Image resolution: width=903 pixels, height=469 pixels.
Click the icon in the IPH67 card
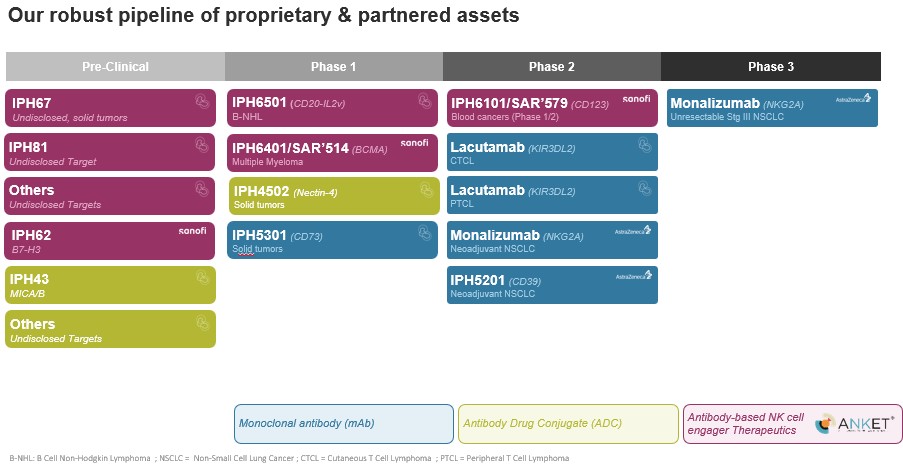pyautogui.click(x=201, y=101)
